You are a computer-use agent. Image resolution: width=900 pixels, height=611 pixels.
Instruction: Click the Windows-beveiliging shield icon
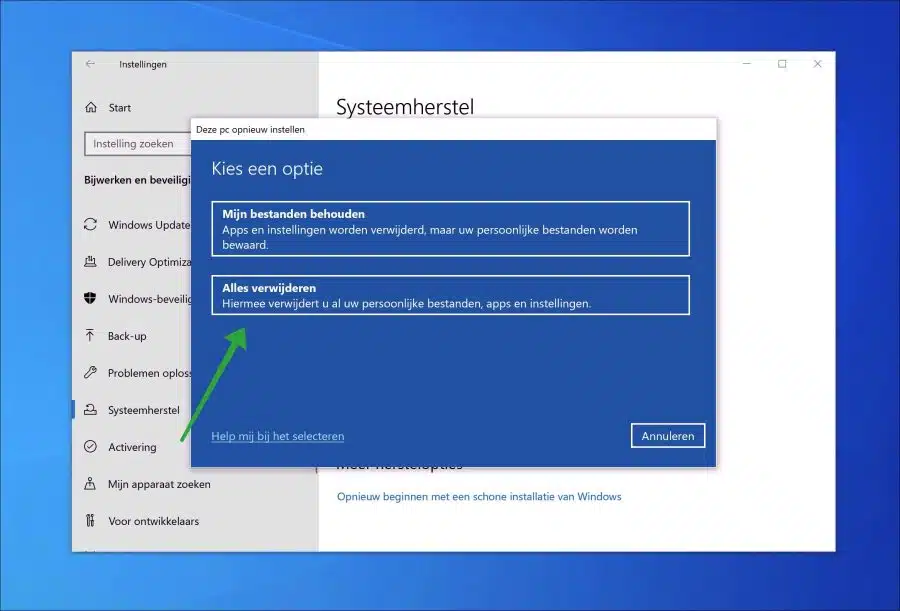tap(90, 299)
